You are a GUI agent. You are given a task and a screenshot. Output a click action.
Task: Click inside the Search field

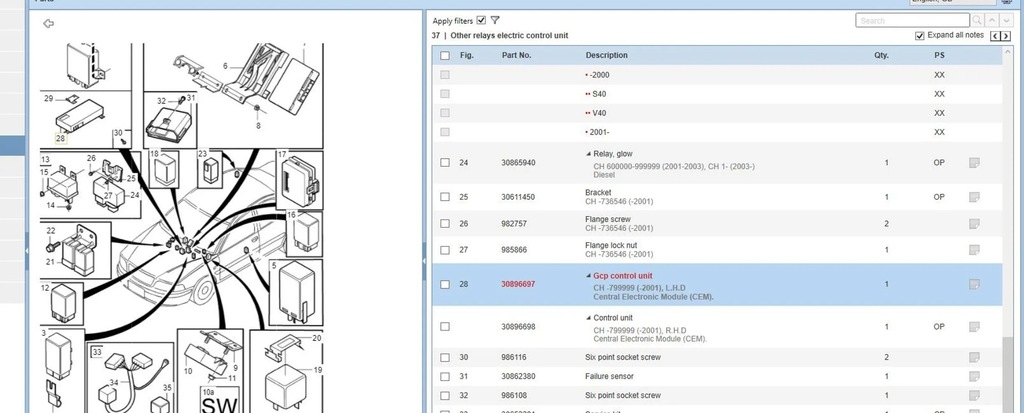tap(913, 20)
